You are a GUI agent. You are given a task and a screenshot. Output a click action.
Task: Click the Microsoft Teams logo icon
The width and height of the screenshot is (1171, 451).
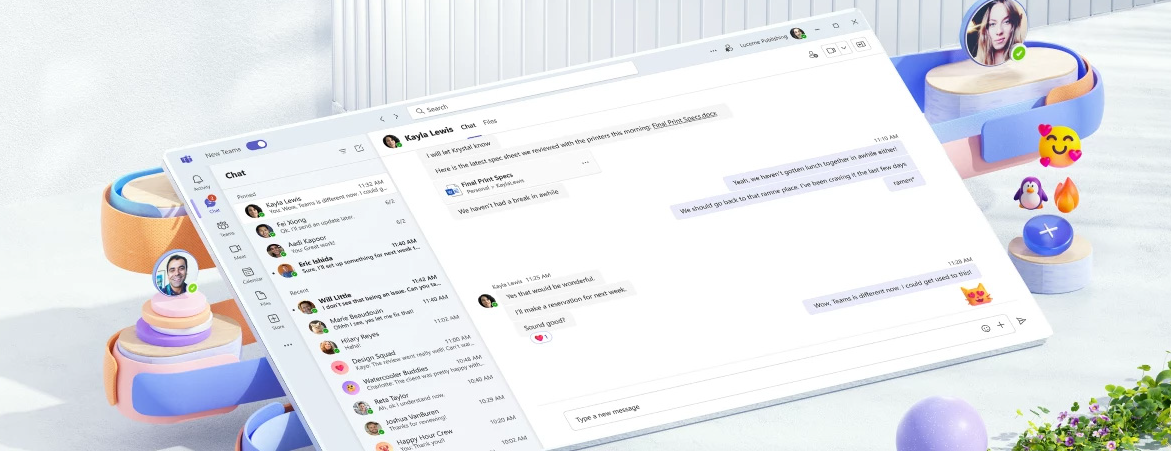[x=186, y=158]
